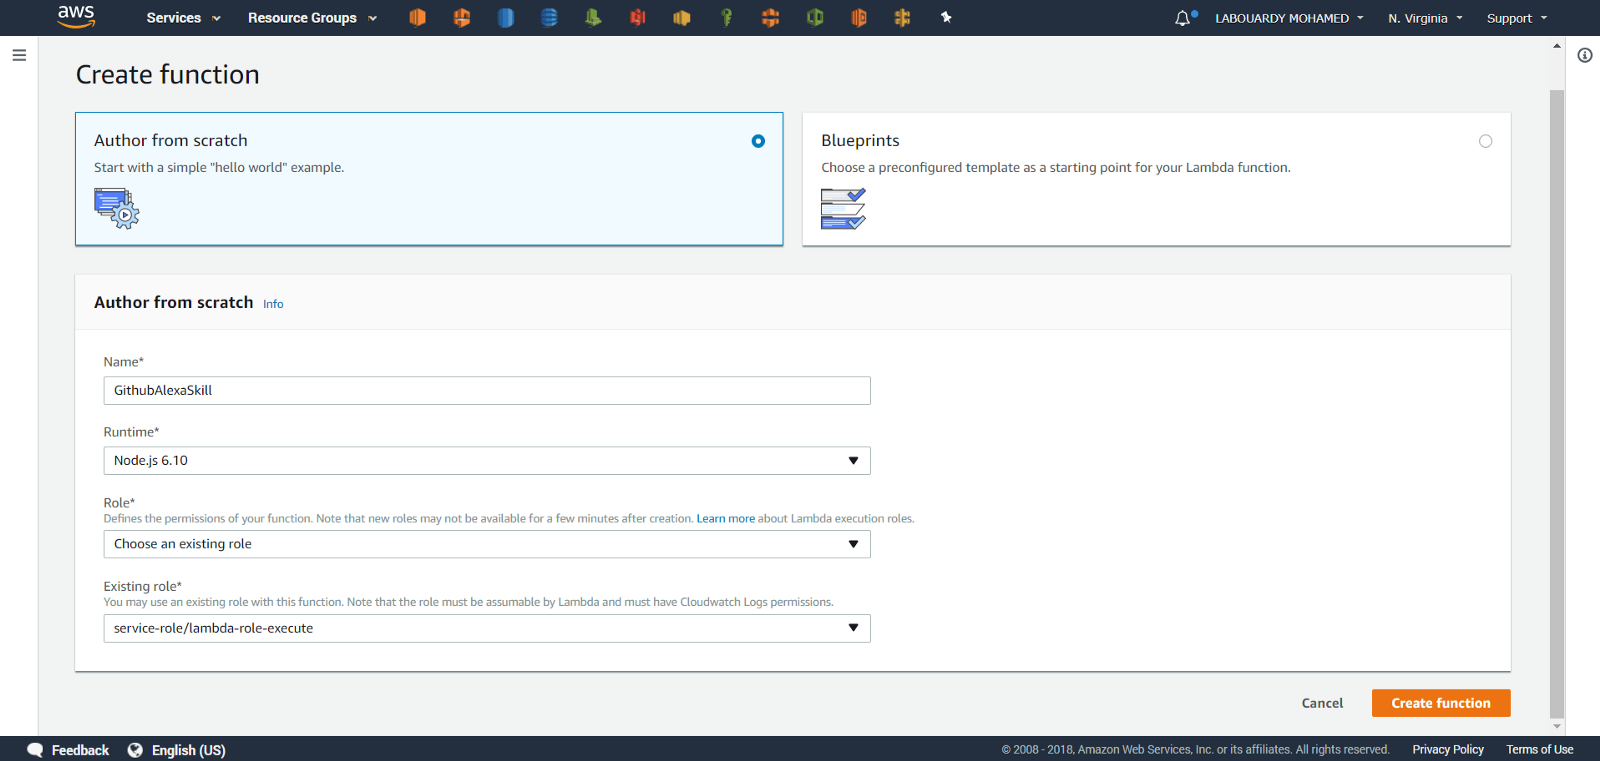The image size is (1600, 761).
Task: Click the English (US) language label
Action: coord(189,750)
